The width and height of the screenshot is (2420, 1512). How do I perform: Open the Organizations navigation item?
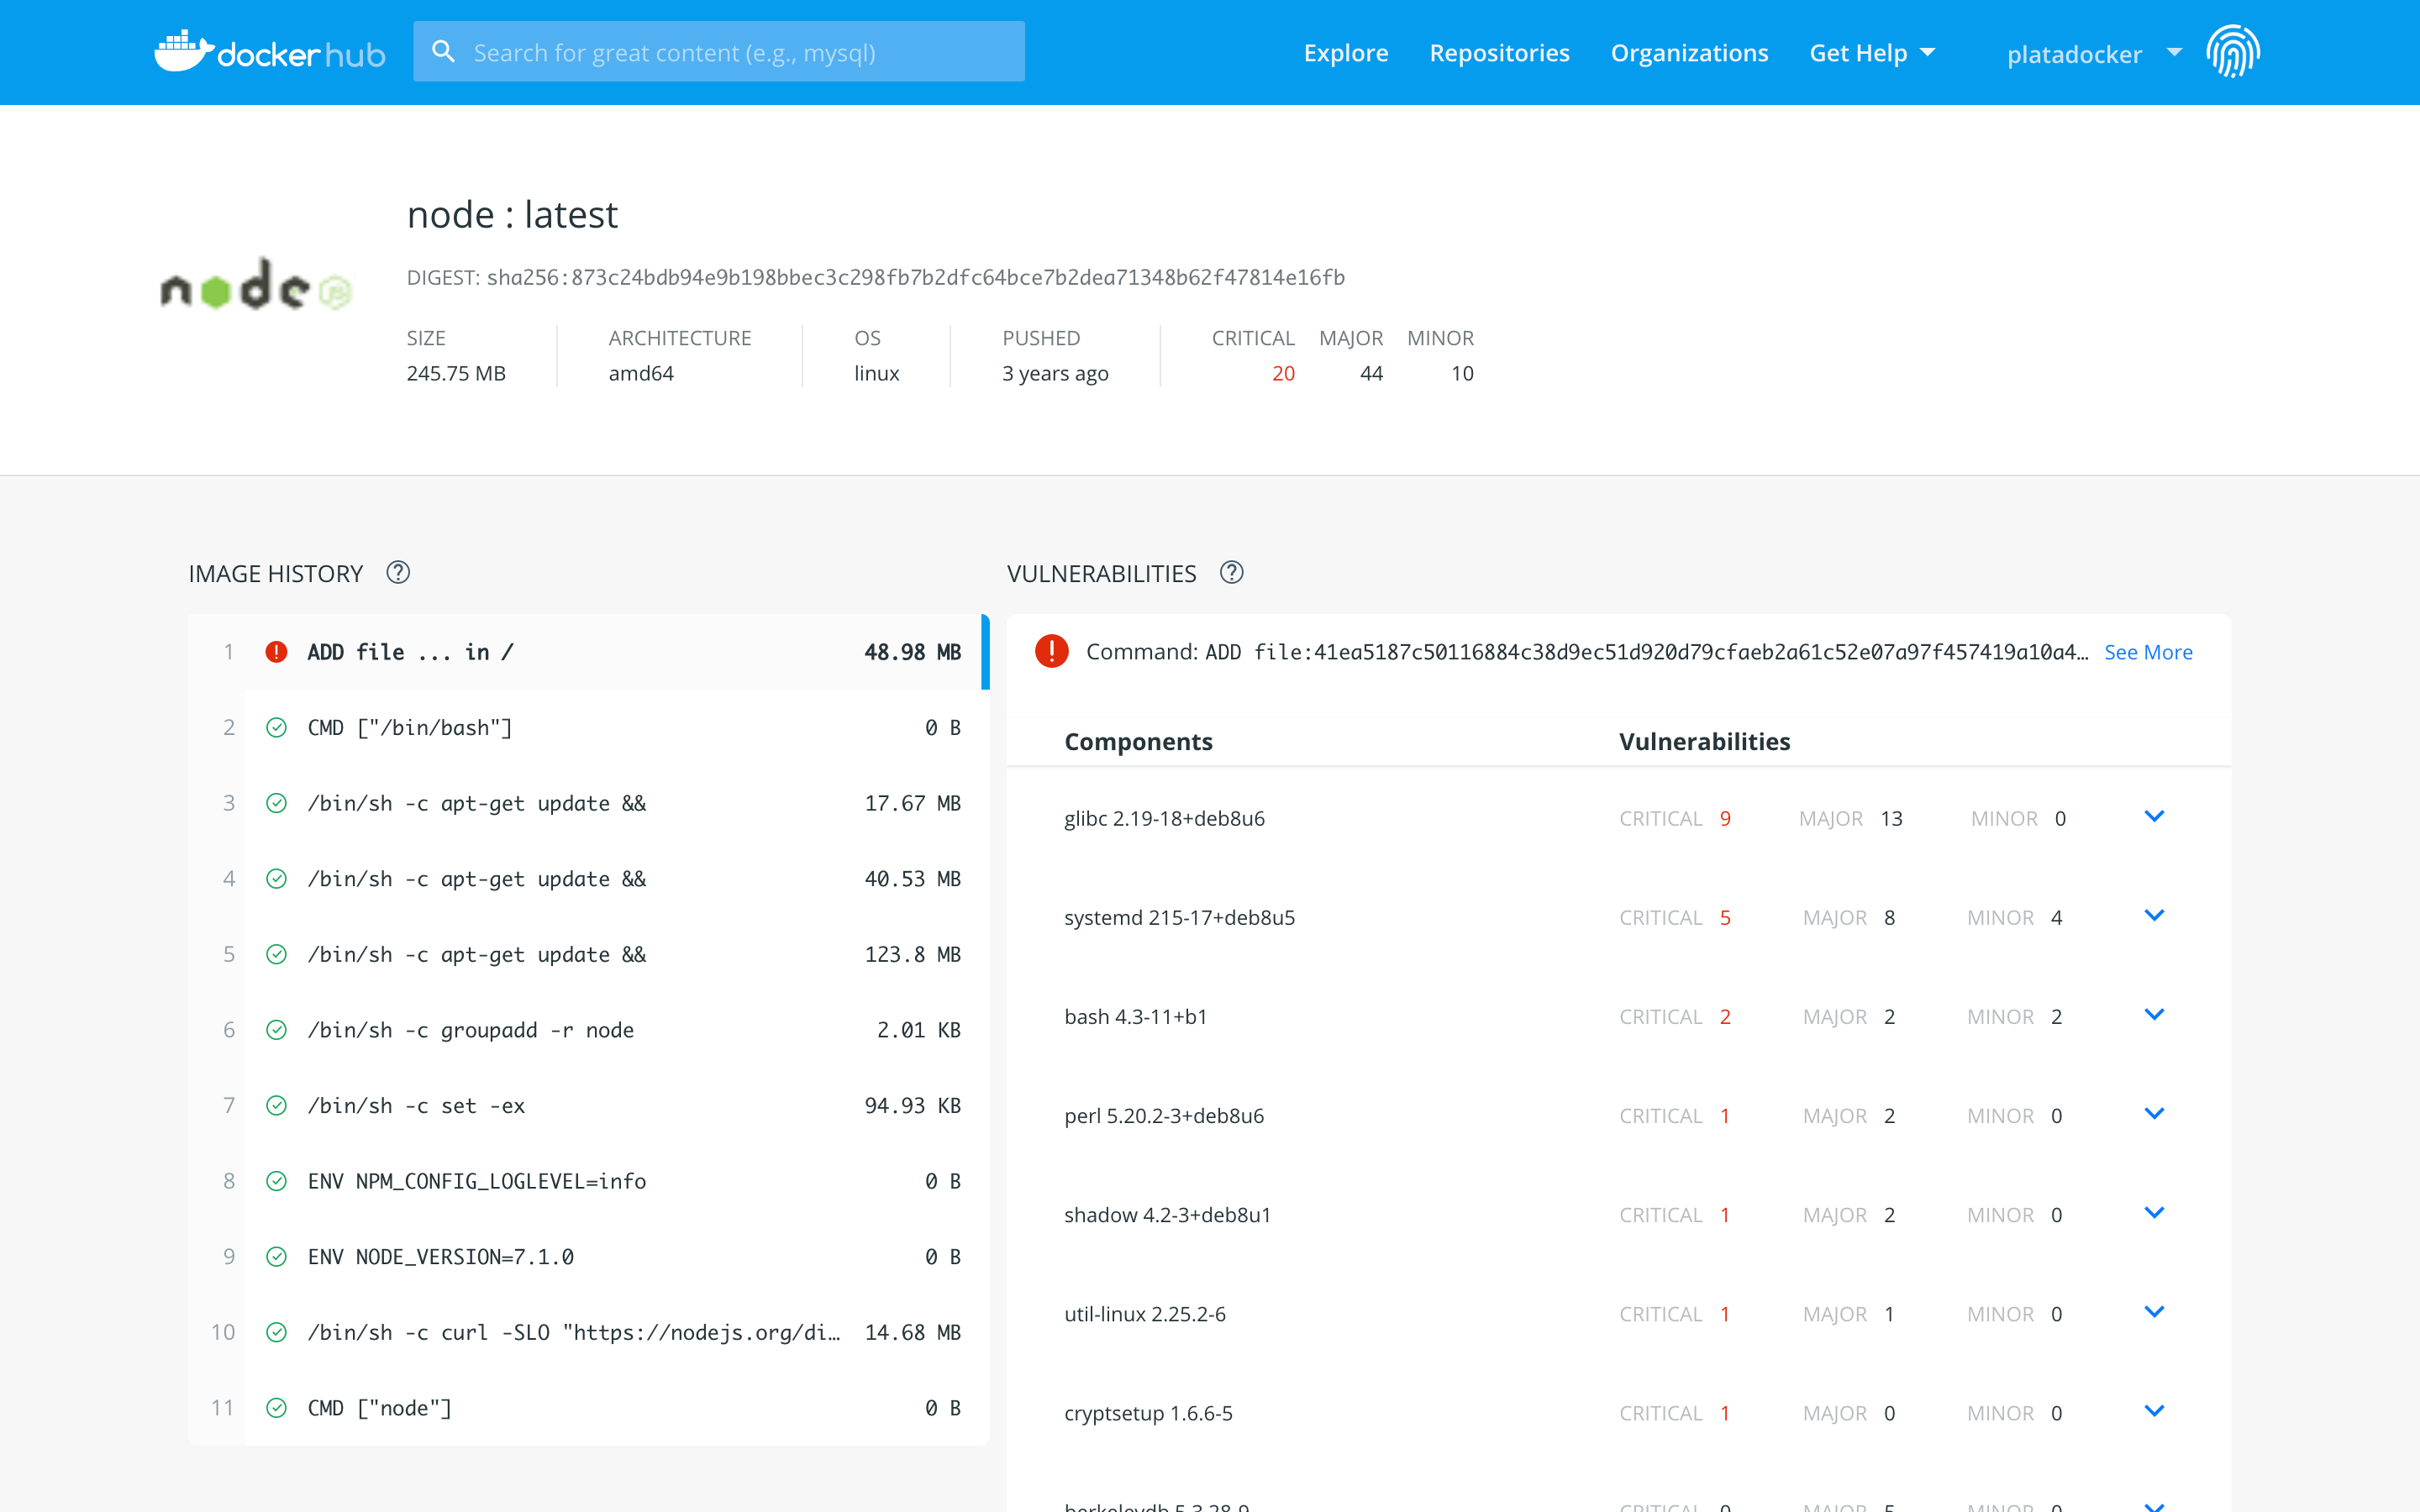pos(1688,53)
